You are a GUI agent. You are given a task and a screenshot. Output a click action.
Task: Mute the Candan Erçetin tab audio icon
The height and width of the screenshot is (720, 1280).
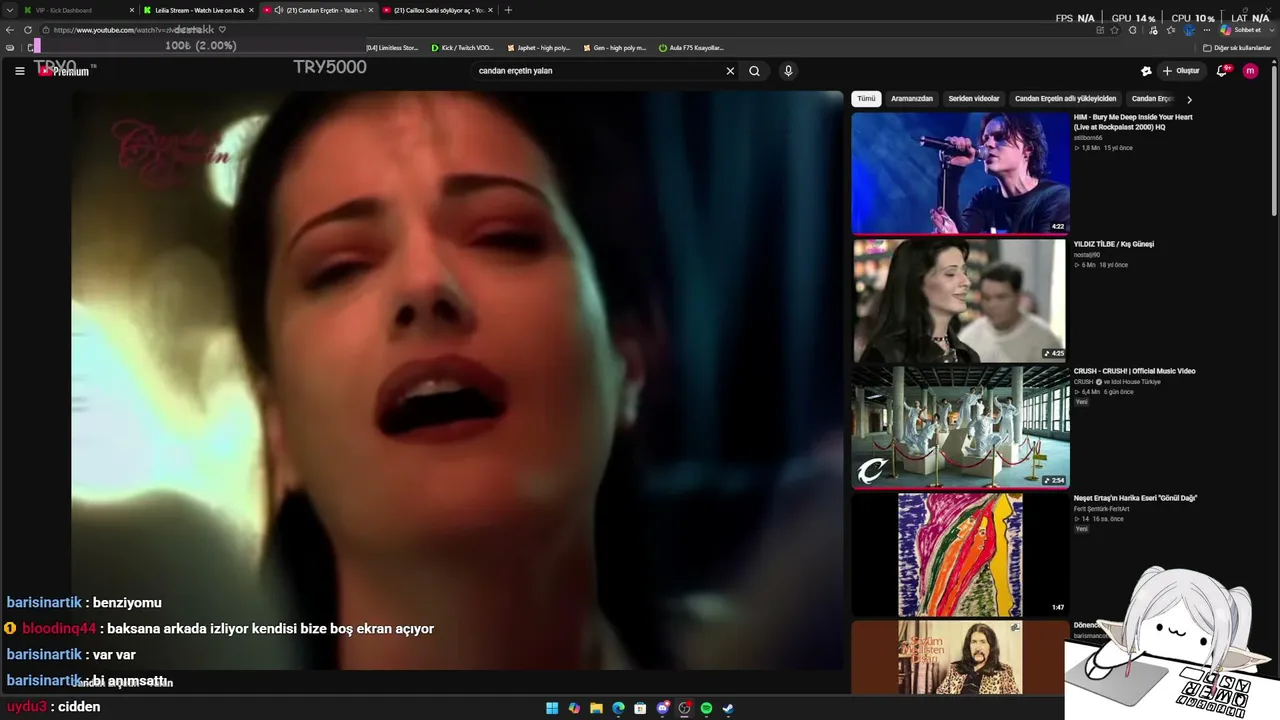279,10
